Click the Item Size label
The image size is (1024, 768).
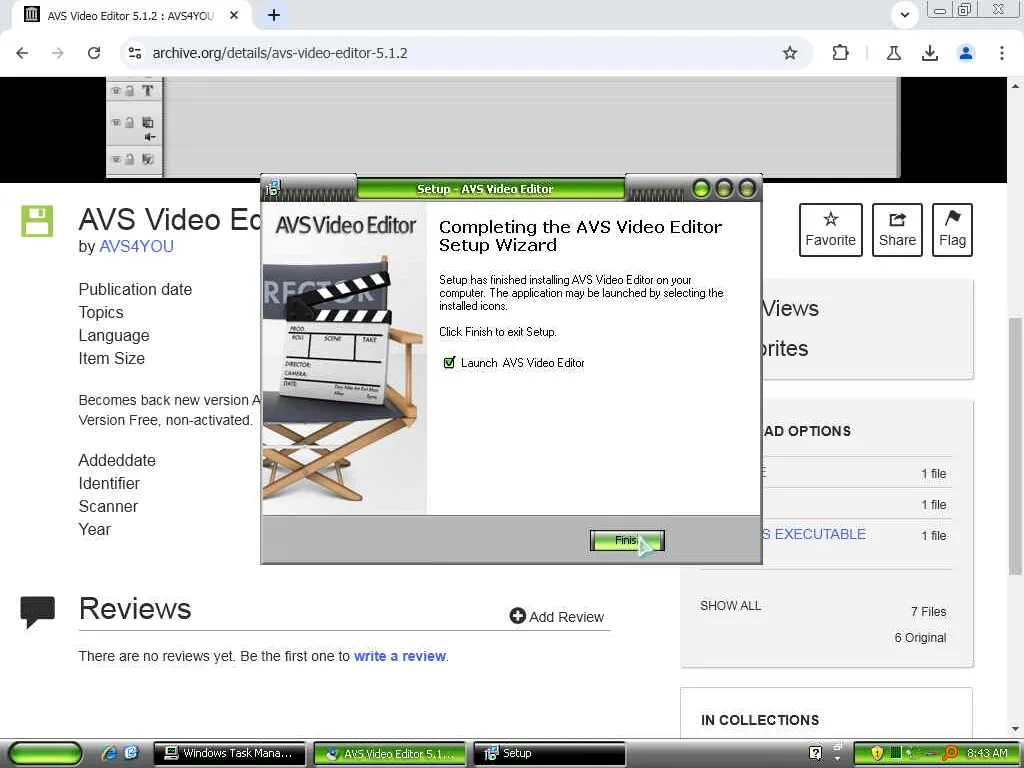click(x=112, y=358)
